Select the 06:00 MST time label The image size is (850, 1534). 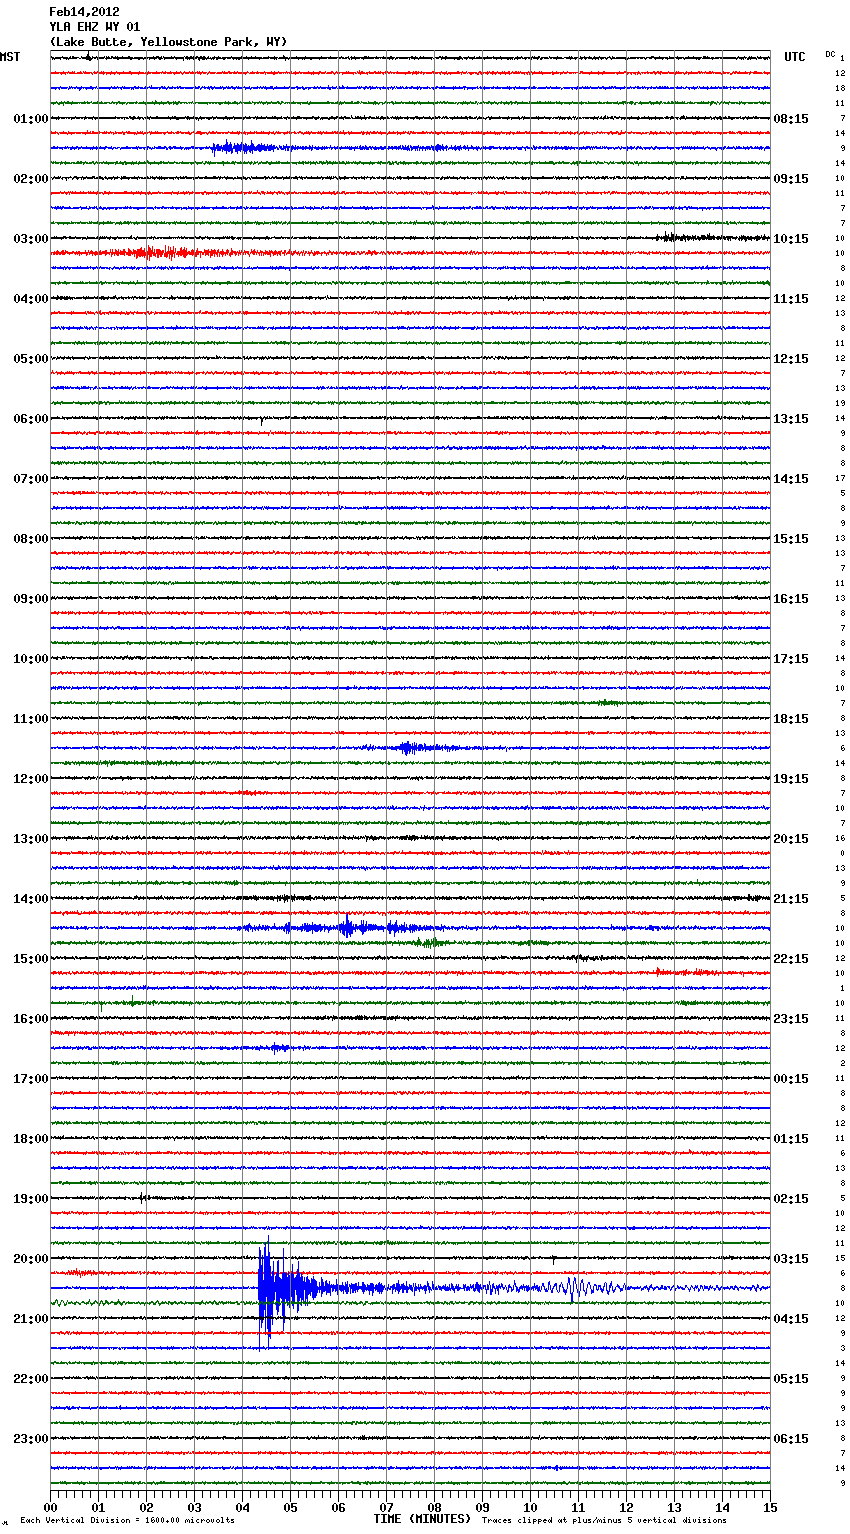click(31, 419)
